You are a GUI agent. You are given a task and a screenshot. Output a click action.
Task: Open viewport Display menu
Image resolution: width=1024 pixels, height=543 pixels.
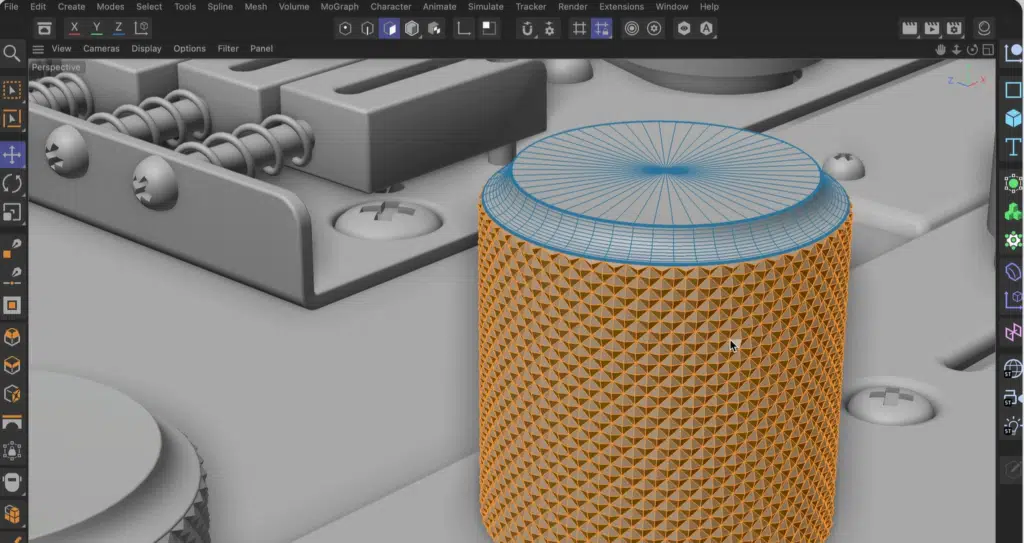click(146, 48)
